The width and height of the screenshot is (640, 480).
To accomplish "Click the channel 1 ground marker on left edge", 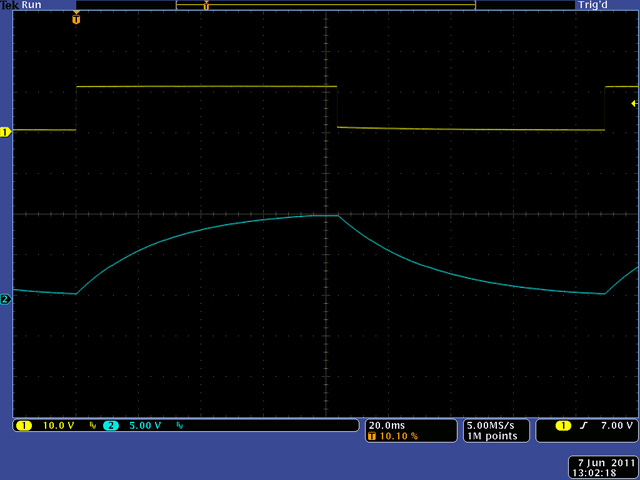I will (x=5, y=131).
